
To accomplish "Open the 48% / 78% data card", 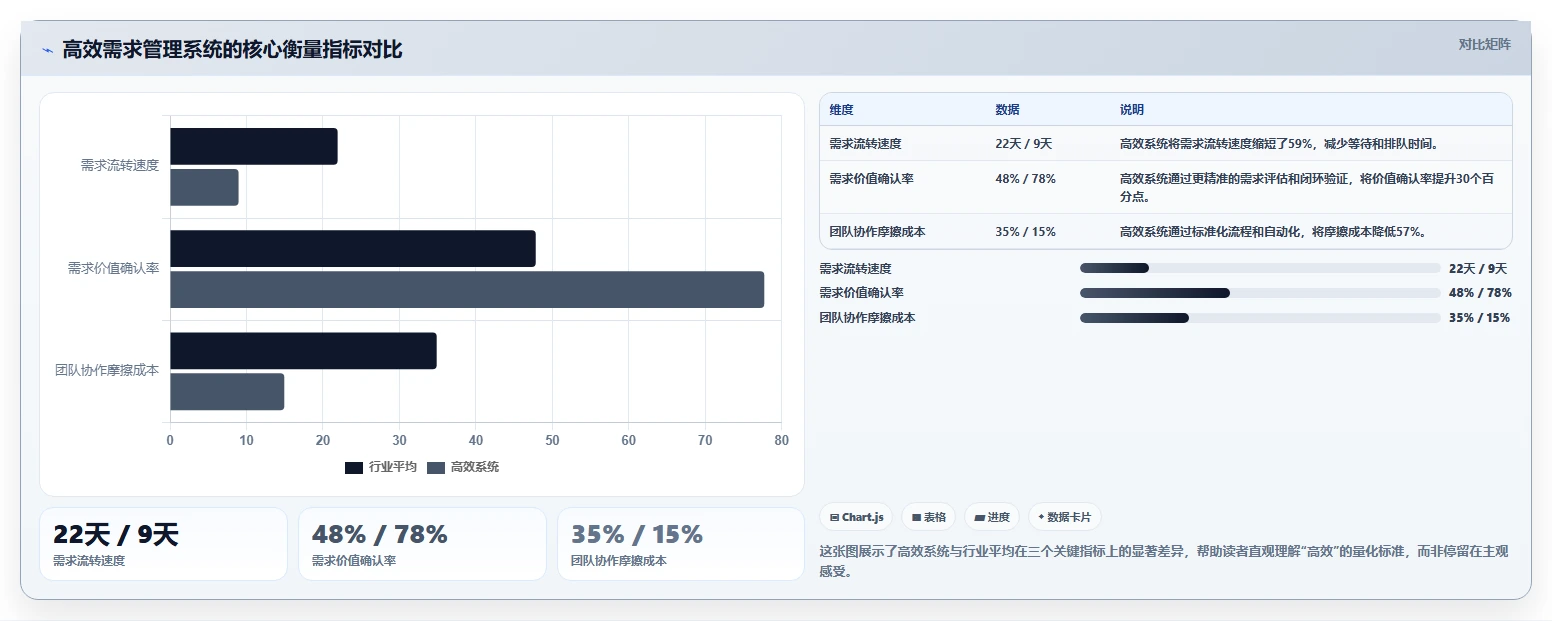I will pos(422,544).
